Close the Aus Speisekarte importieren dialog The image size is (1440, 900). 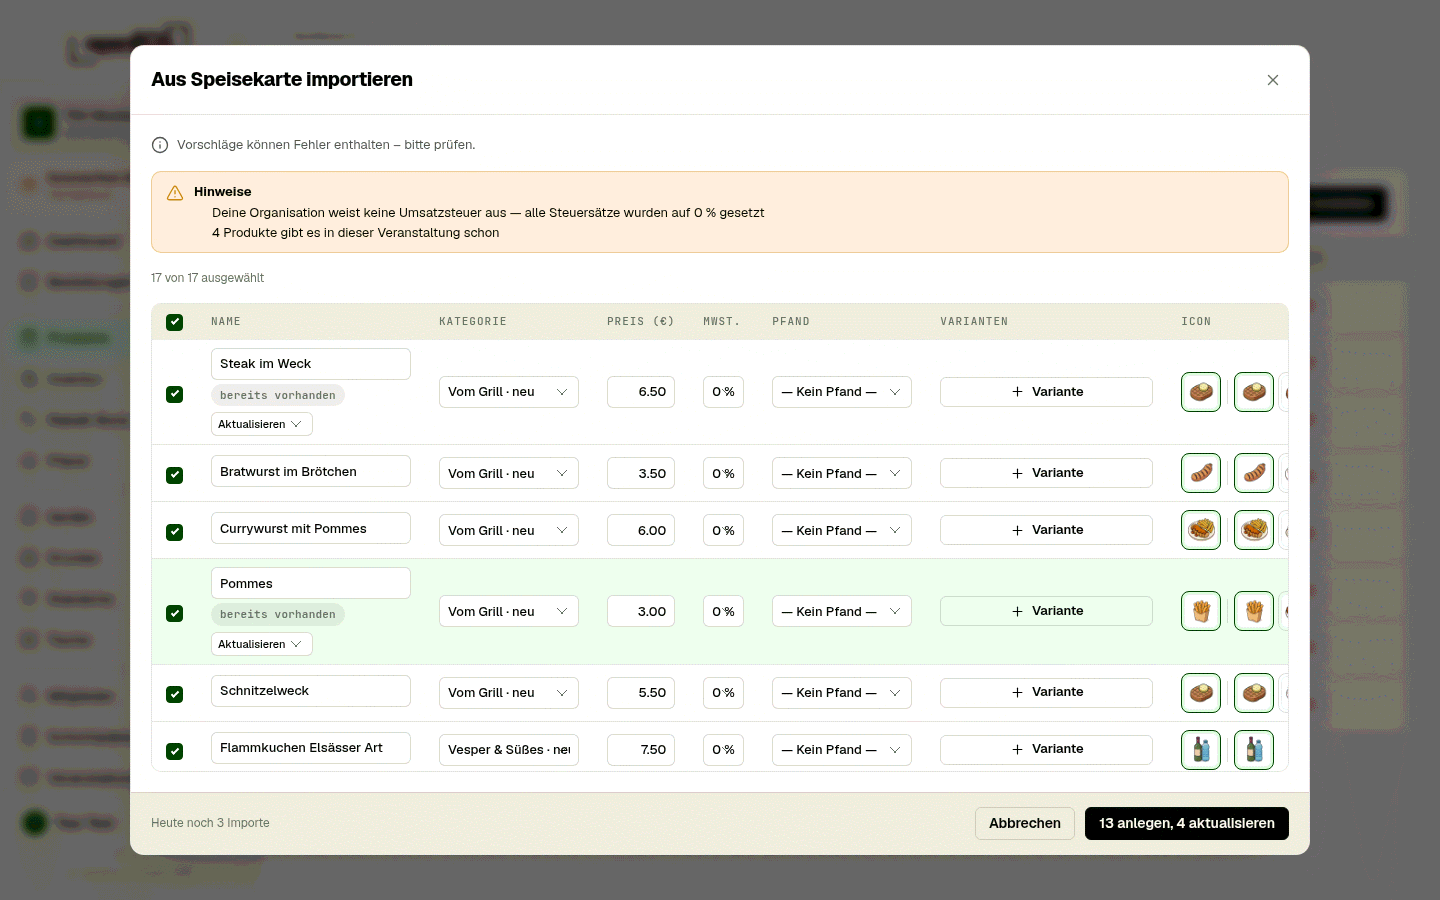(1273, 80)
